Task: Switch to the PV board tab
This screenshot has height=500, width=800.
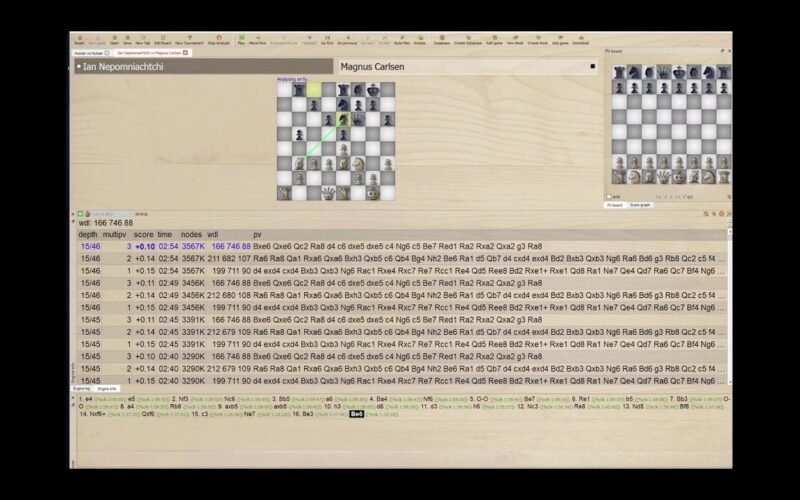Action: point(615,205)
